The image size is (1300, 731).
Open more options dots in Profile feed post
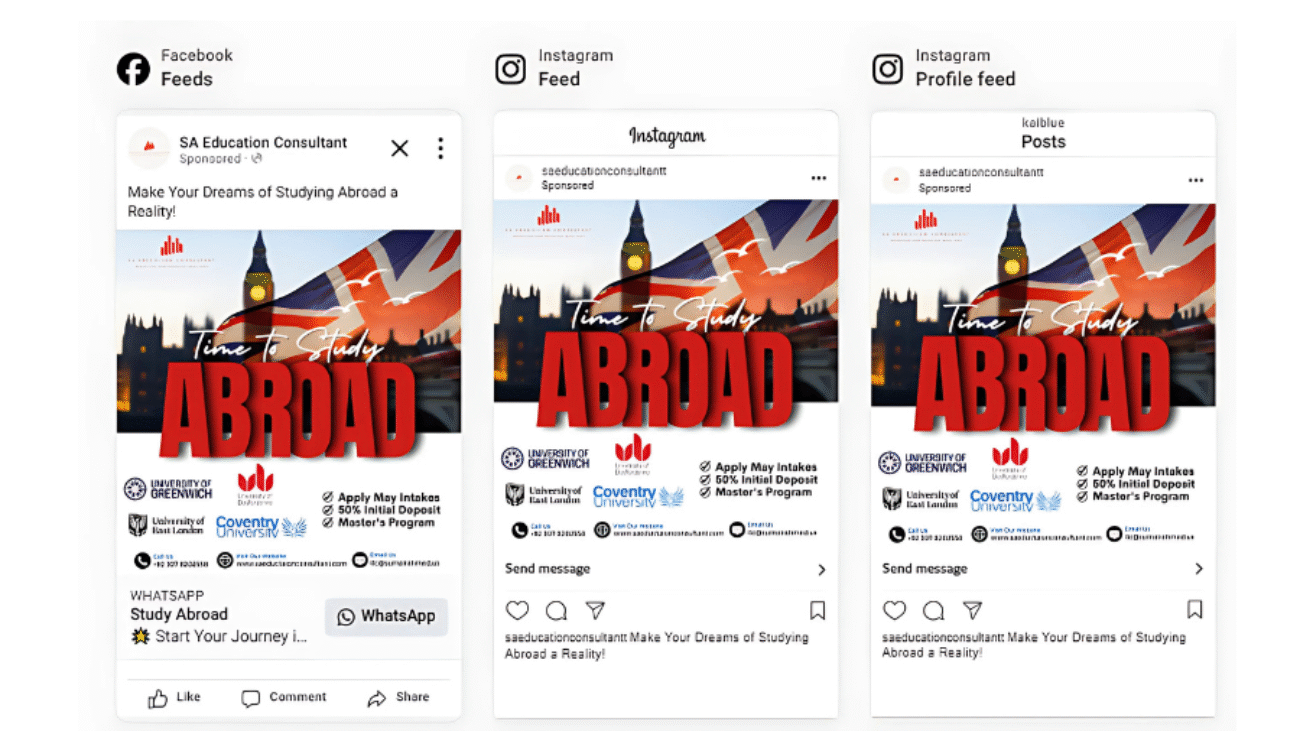click(x=1196, y=181)
